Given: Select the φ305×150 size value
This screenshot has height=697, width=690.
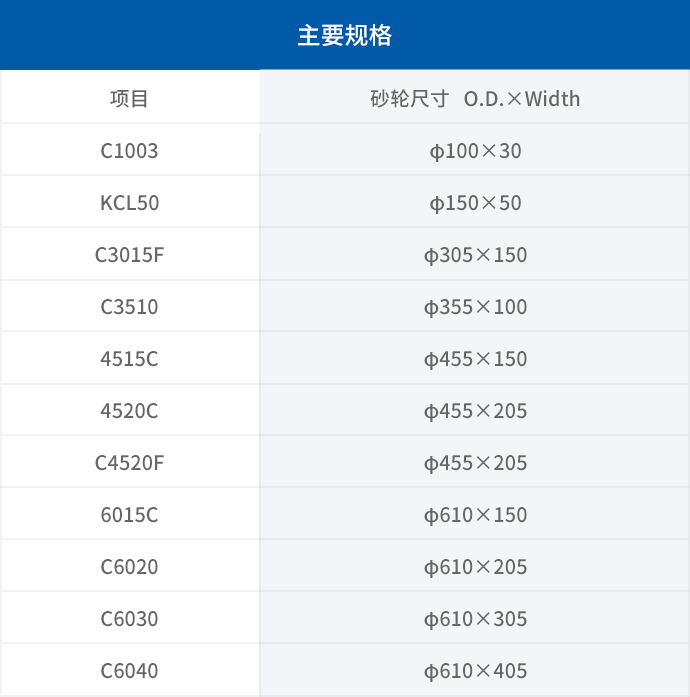Looking at the screenshot, I should click(x=475, y=256).
